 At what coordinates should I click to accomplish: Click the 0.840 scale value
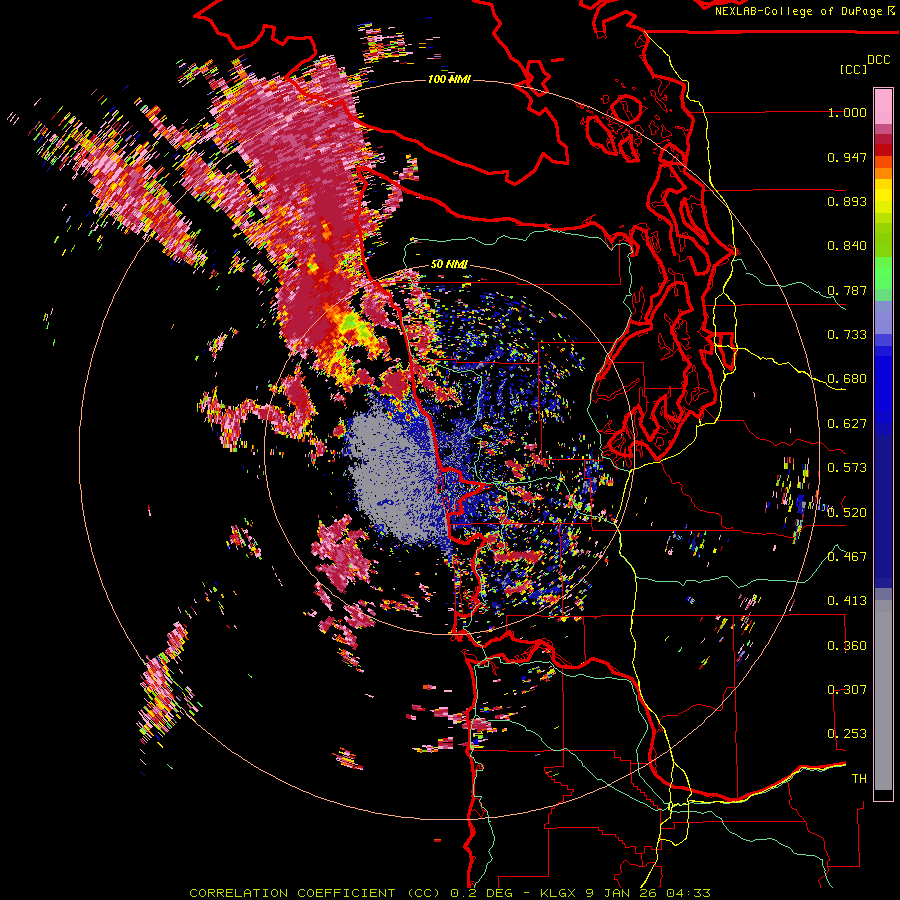point(847,246)
